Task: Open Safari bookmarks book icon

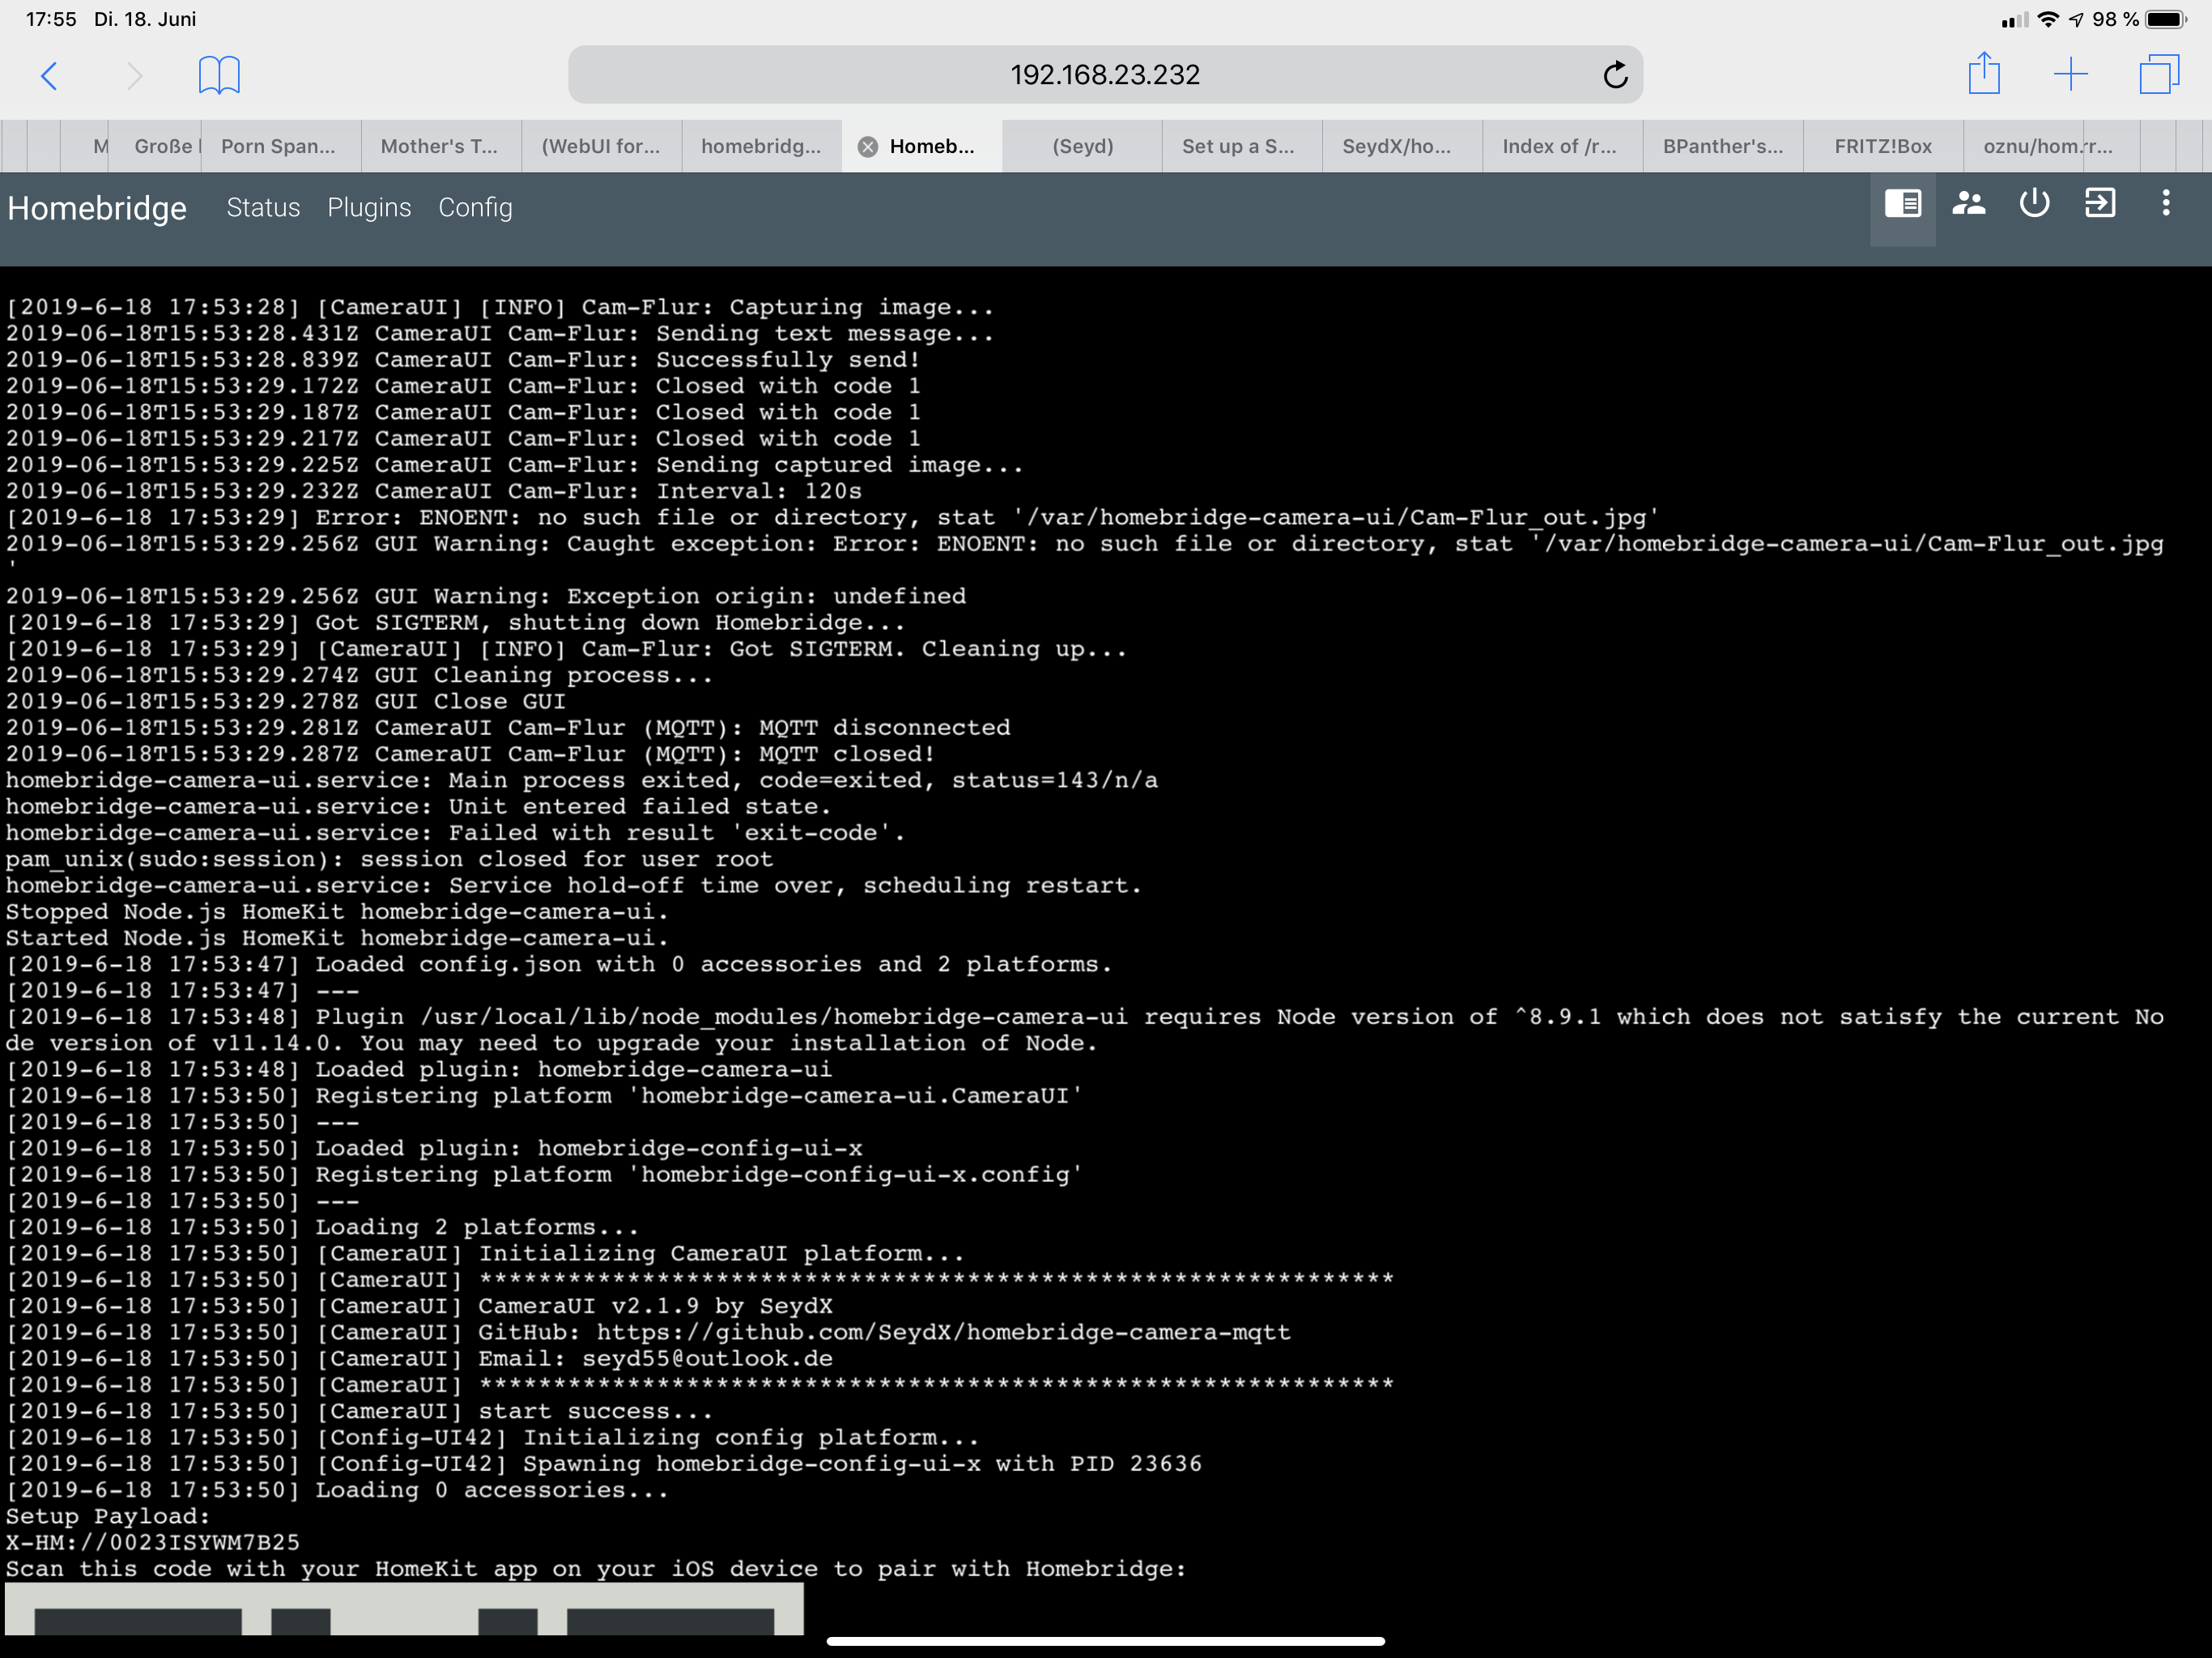Action: 219,75
